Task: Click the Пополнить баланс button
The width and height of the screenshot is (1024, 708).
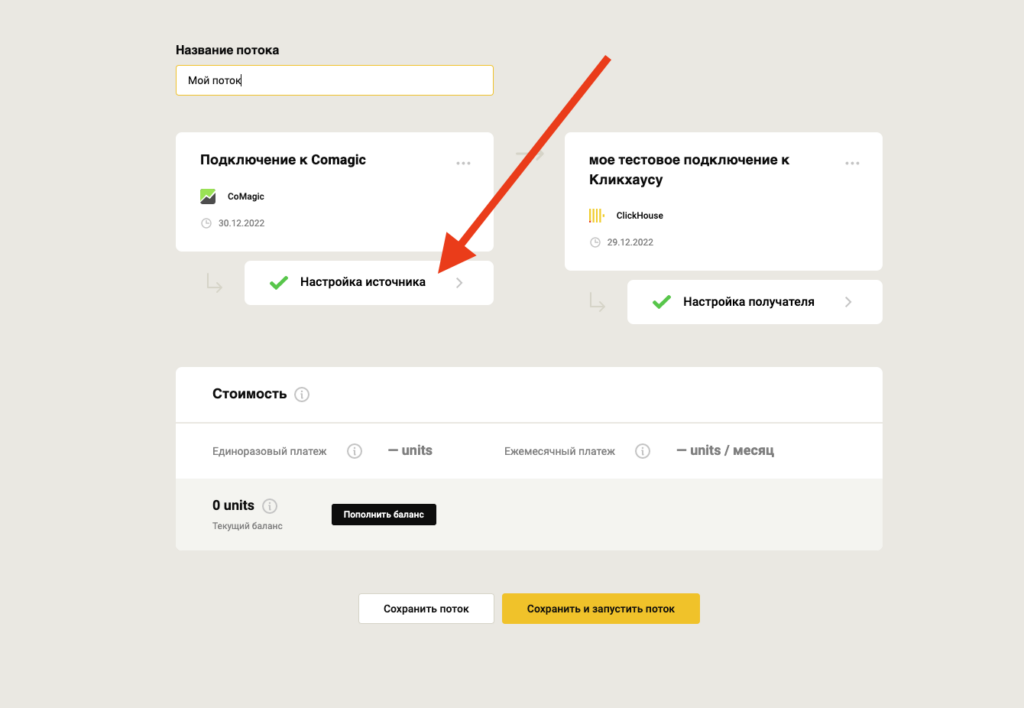Action: click(x=384, y=514)
